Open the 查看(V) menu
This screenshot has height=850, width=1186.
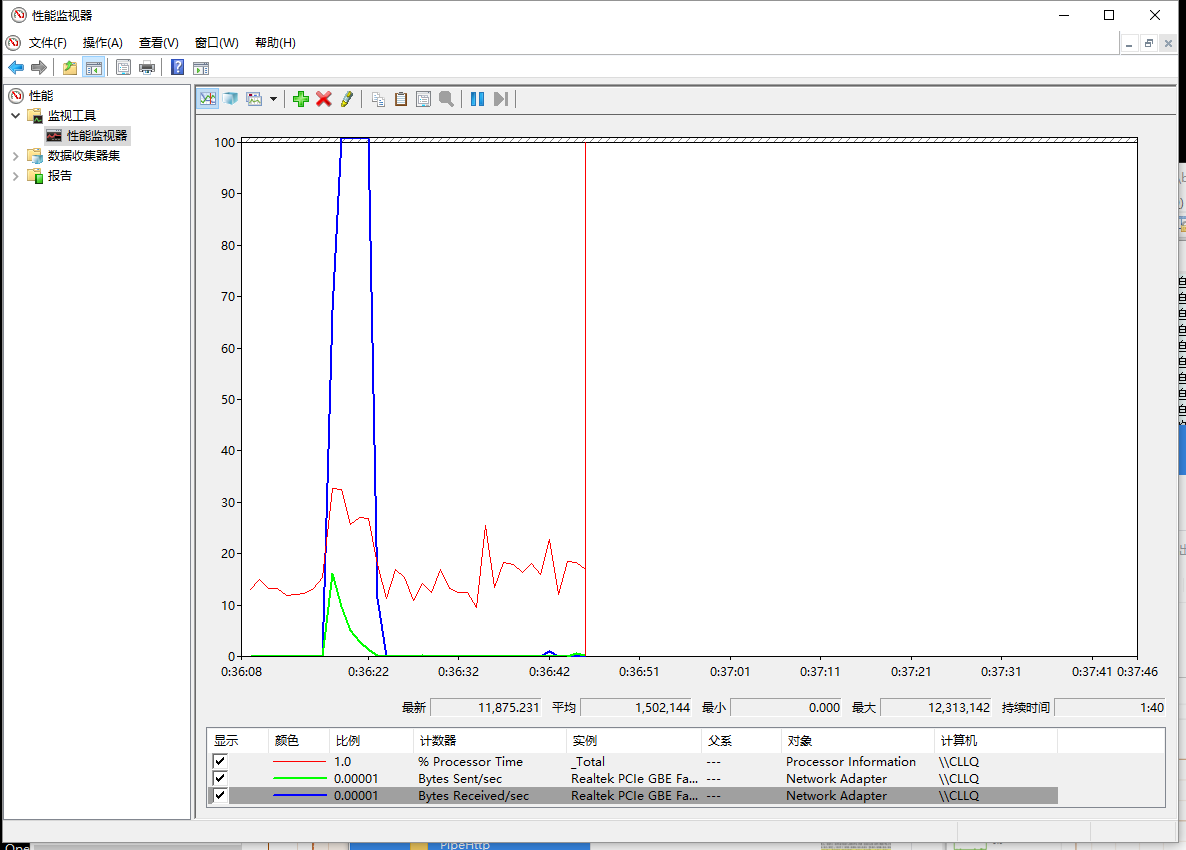tap(158, 43)
